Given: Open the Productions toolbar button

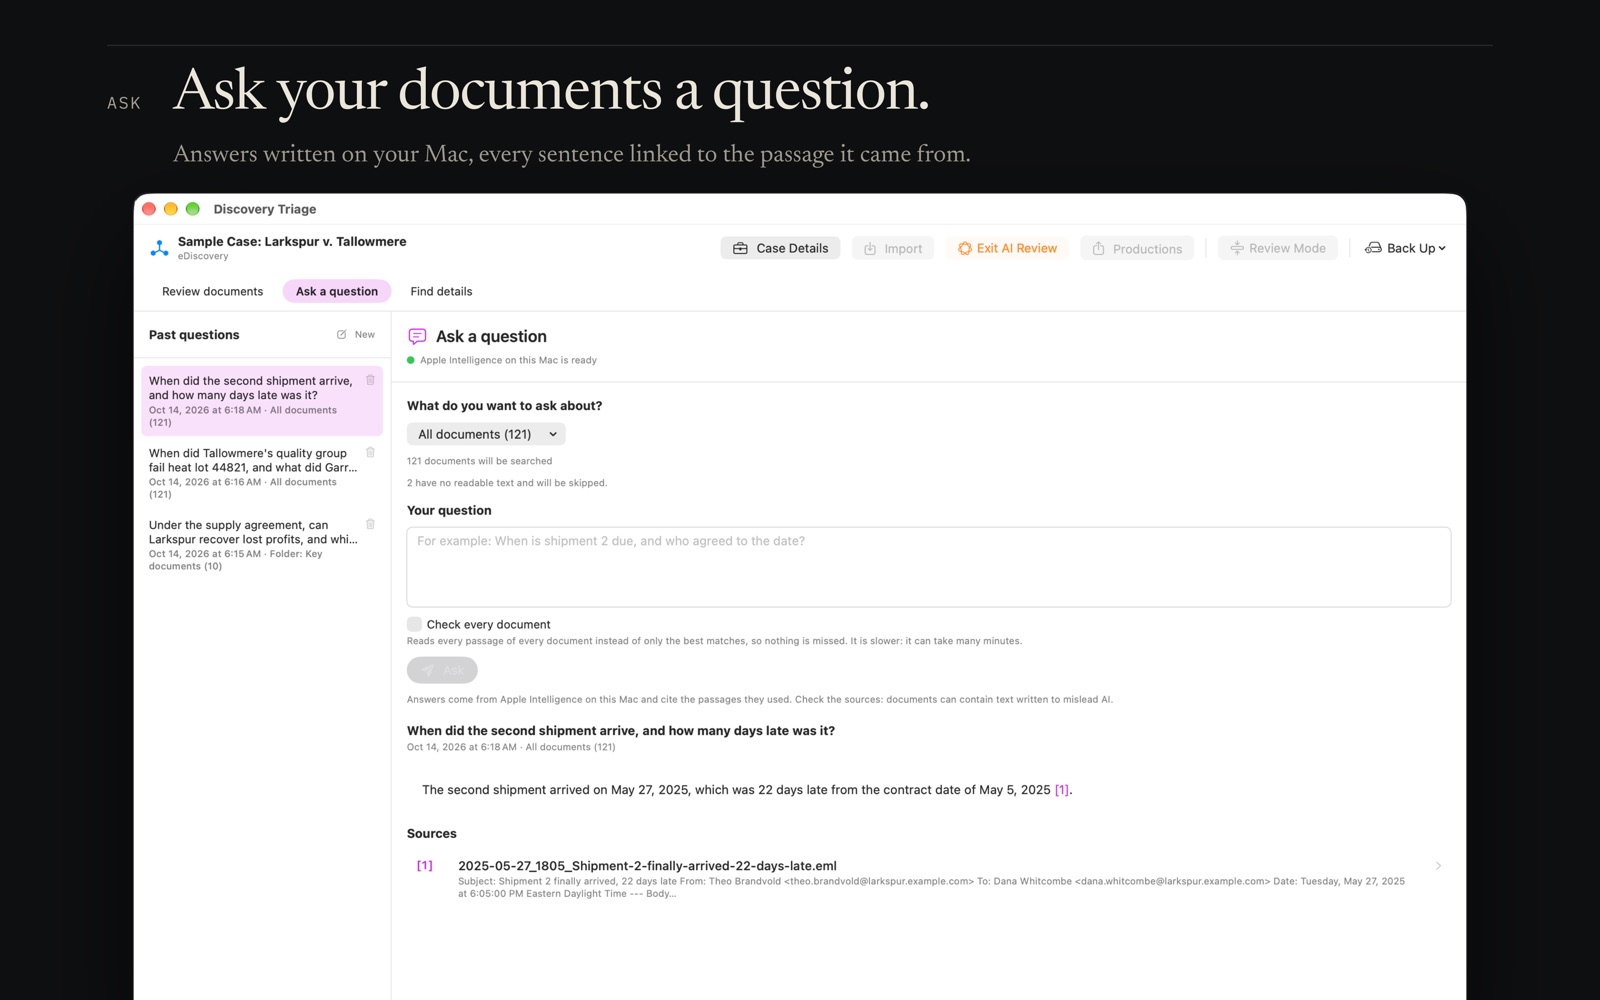Looking at the screenshot, I should coord(1137,248).
